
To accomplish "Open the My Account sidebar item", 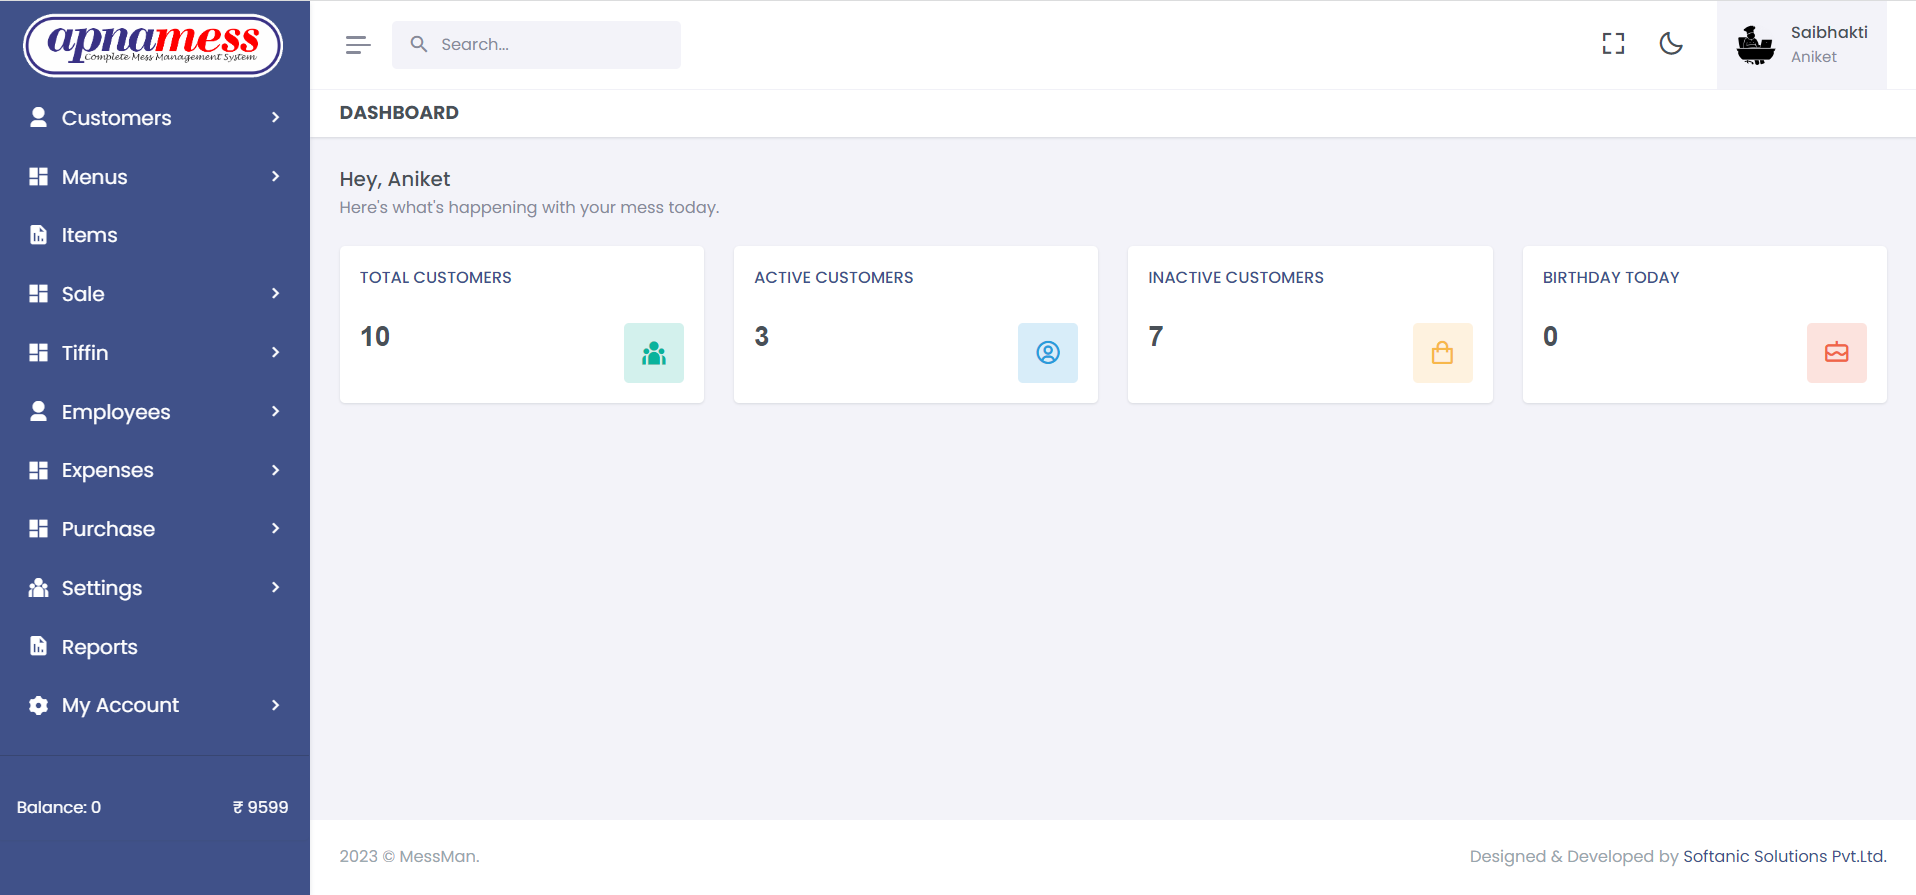I will click(155, 705).
